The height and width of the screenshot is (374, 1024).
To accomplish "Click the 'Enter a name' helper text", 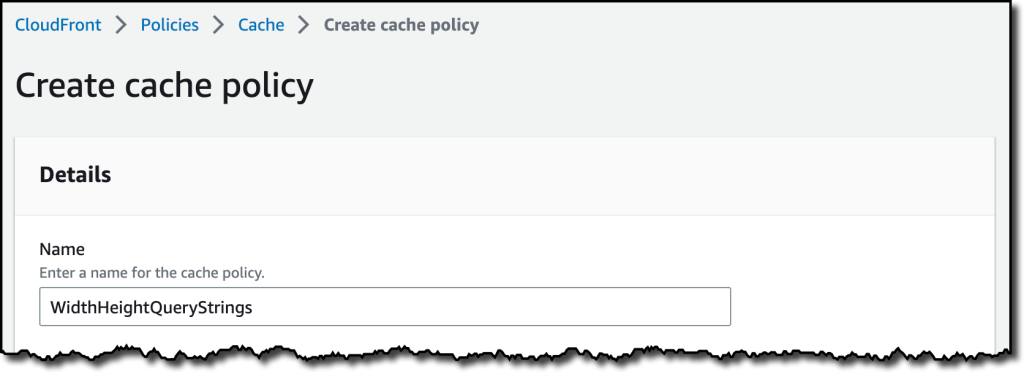I will pyautogui.click(x=152, y=272).
